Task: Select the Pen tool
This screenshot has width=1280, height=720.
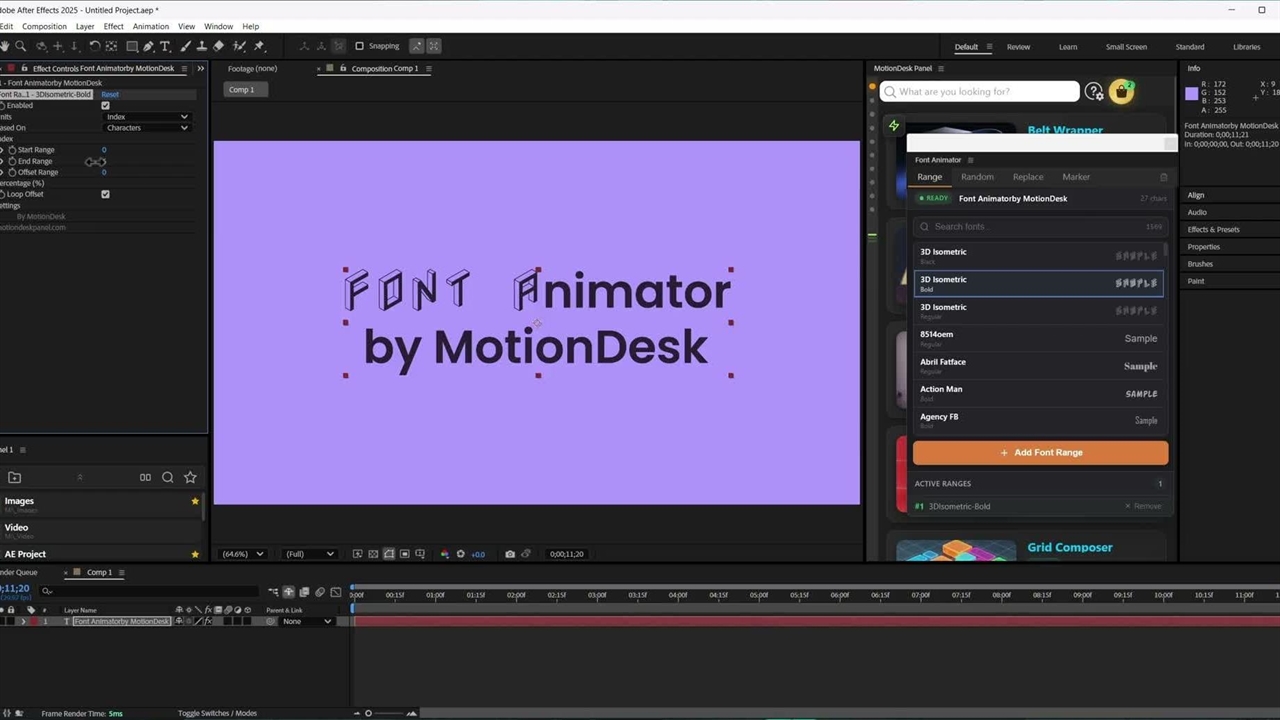Action: coord(148,46)
